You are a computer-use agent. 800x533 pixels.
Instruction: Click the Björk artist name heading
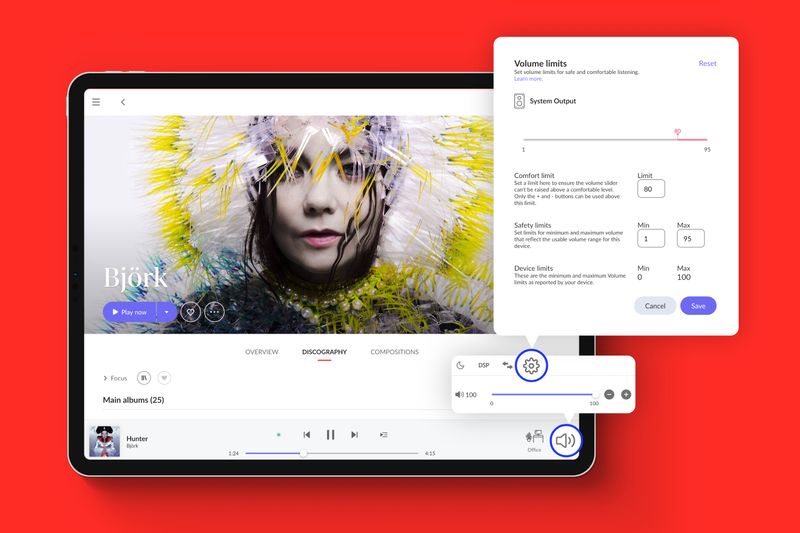[135, 278]
